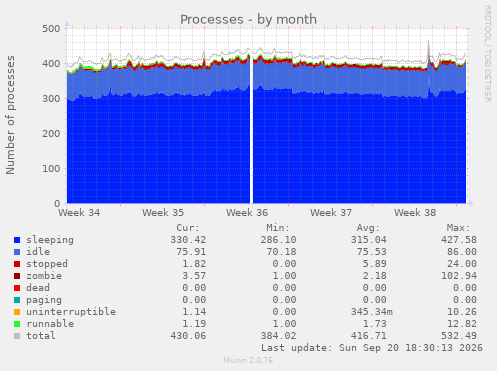Click the 'Week 37' x-axis label
Screen dimensions: 497x371
tap(331, 213)
